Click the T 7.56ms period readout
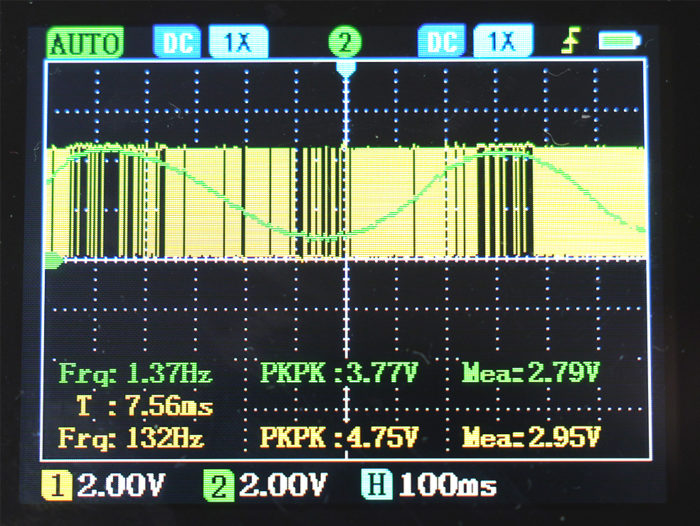Viewport: 700px width, 526px height. 144,406
